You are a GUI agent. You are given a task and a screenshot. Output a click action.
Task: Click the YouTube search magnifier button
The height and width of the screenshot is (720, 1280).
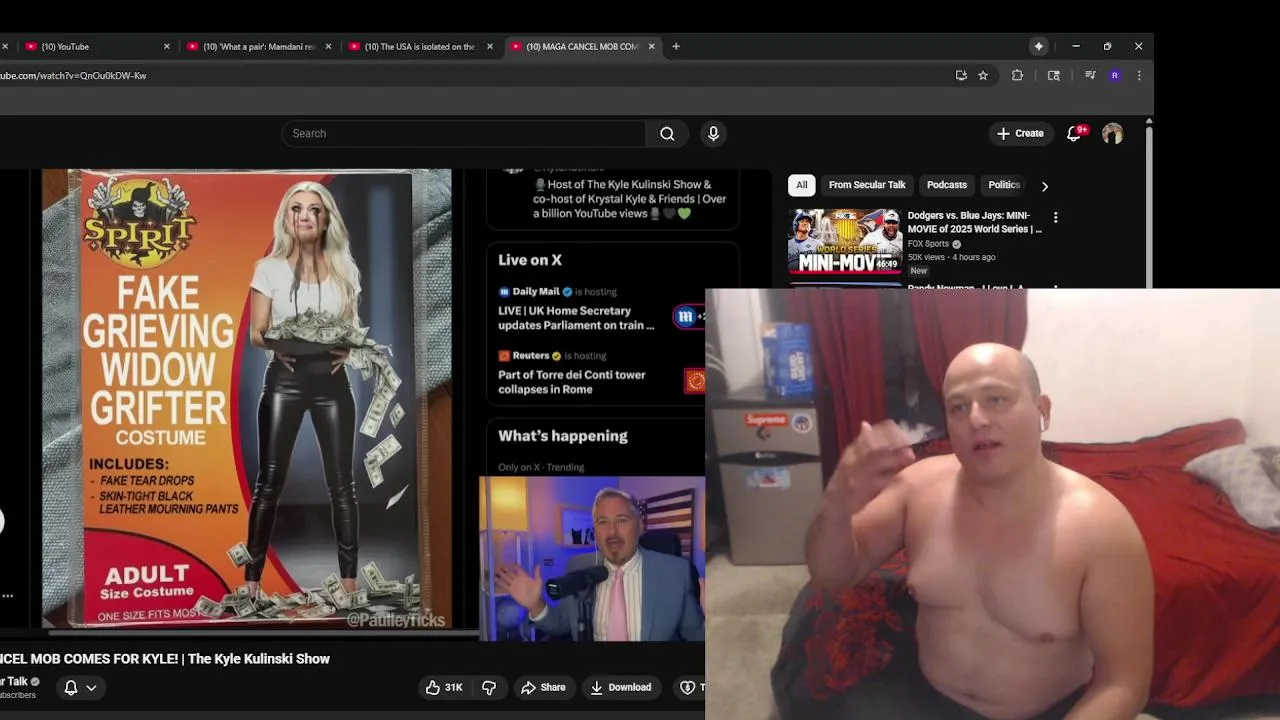tap(667, 133)
